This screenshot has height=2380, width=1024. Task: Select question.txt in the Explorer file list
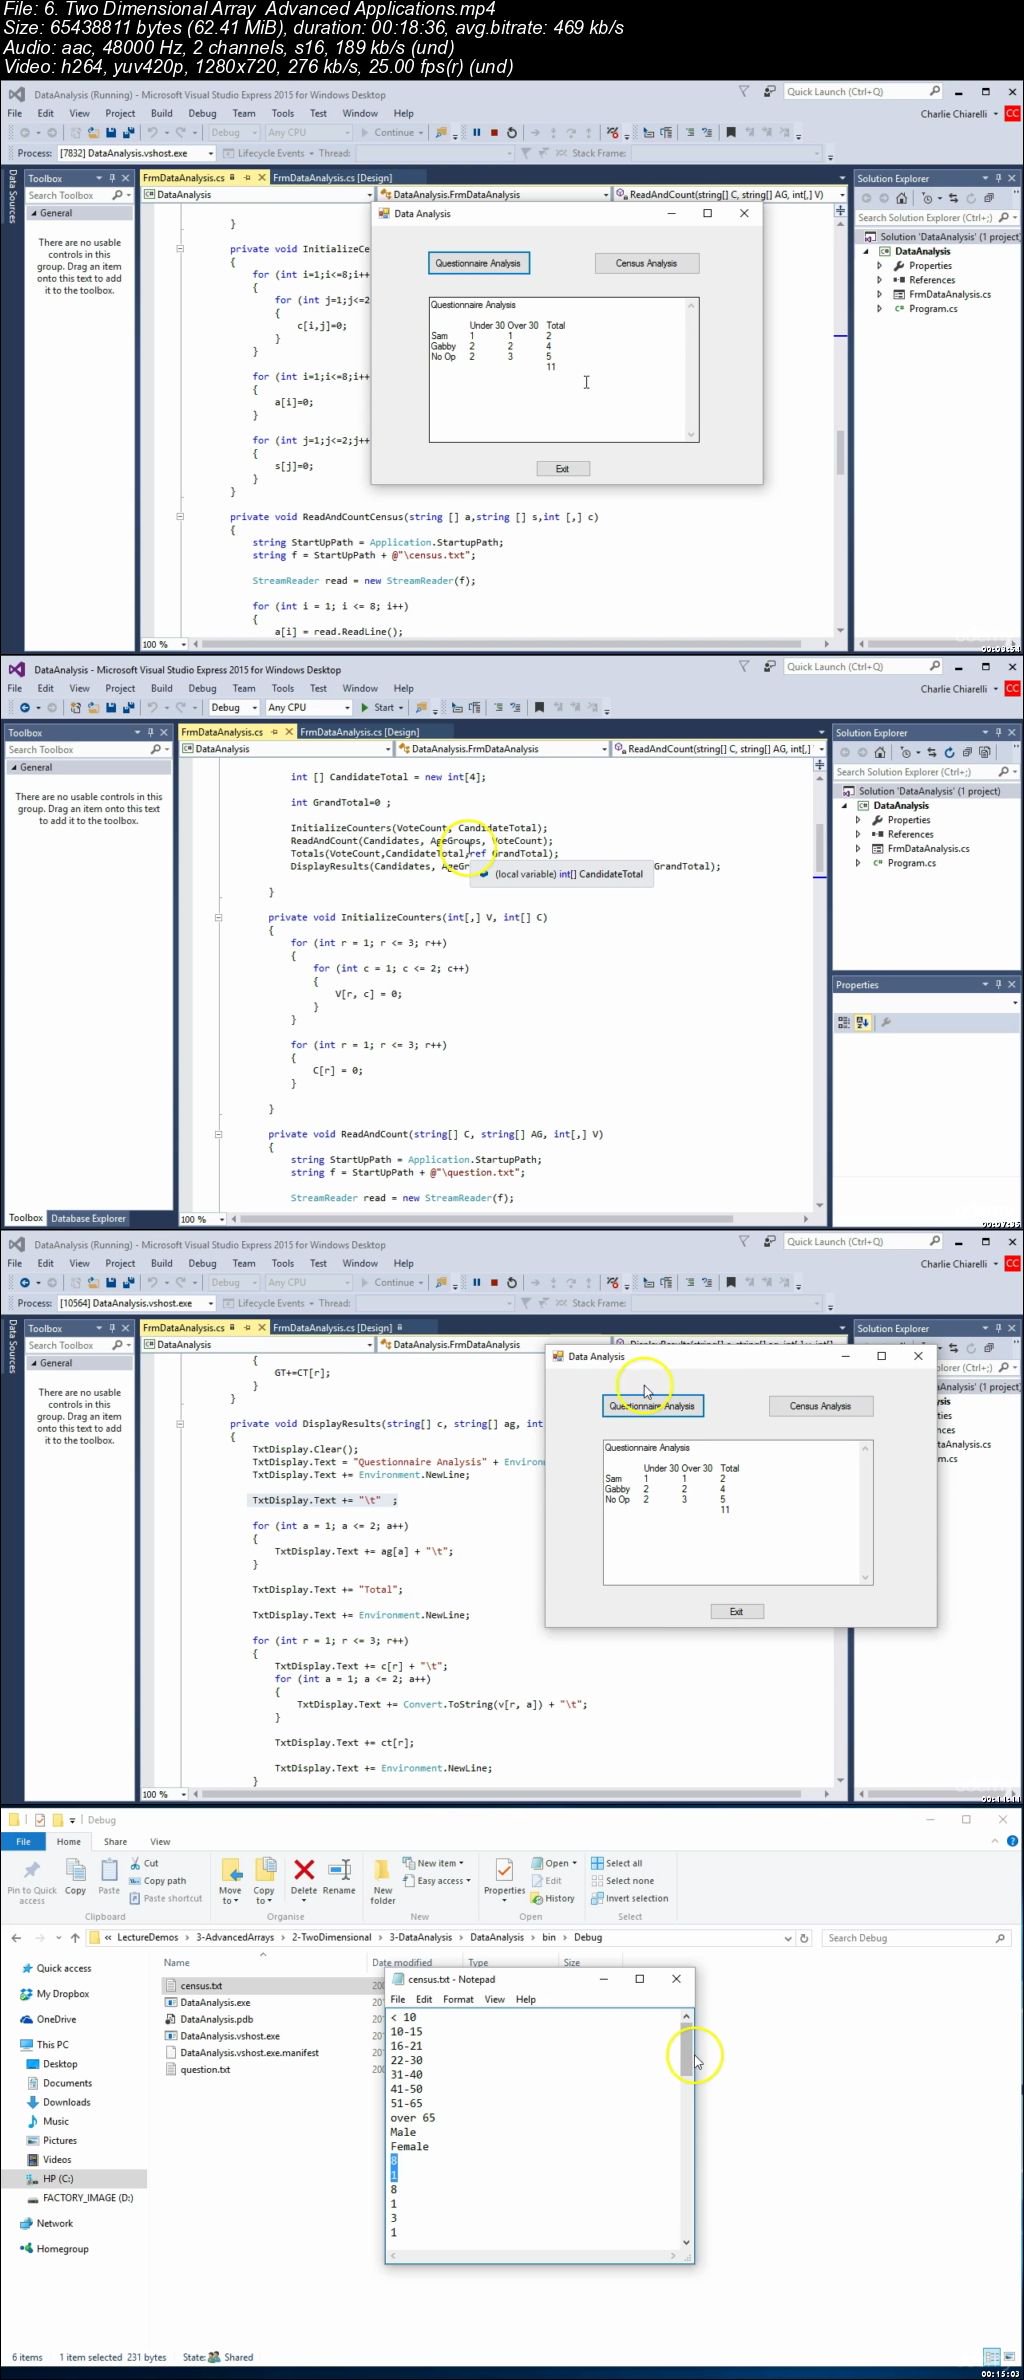click(x=205, y=2069)
